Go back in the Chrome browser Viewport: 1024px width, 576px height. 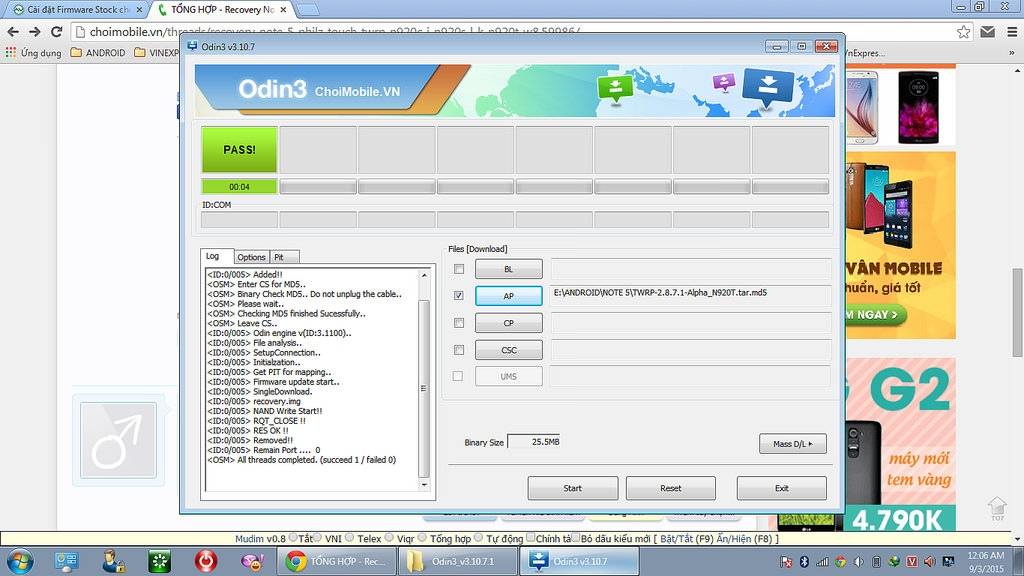point(13,31)
